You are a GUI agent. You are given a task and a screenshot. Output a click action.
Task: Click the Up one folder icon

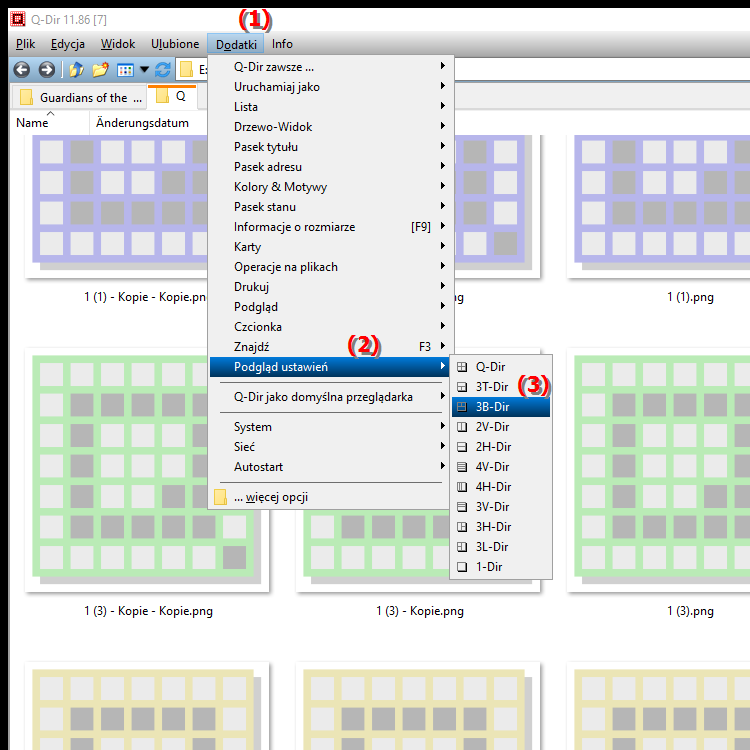pos(77,70)
